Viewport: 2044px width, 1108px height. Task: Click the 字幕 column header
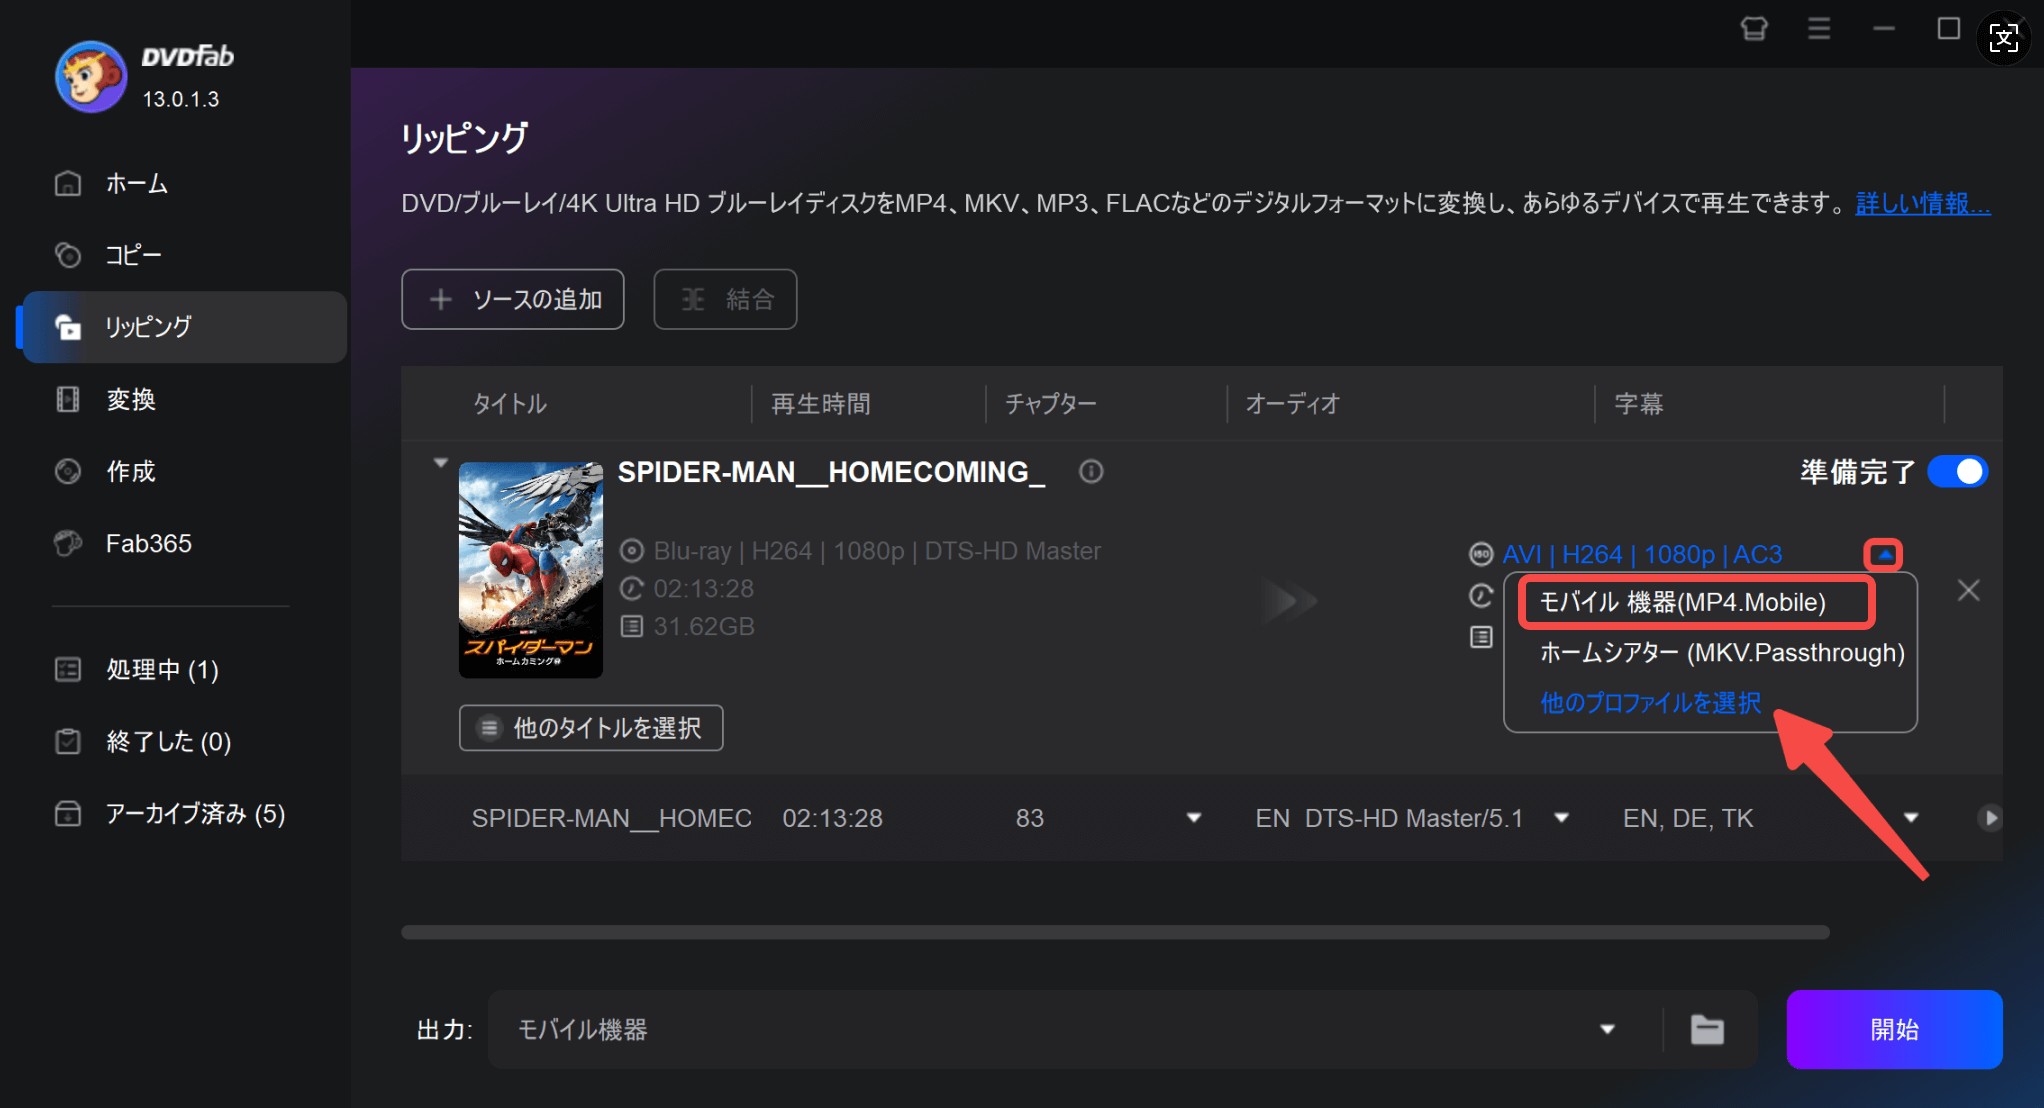click(x=1639, y=404)
